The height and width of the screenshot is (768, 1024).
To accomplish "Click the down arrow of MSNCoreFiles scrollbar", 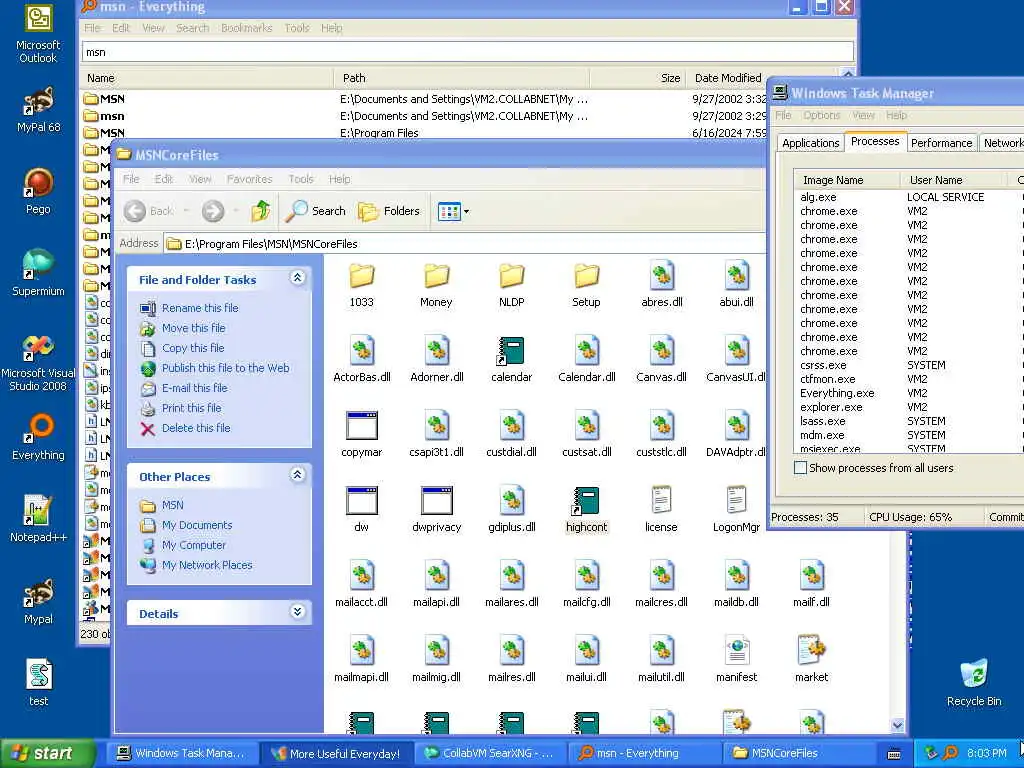I will coord(897,725).
